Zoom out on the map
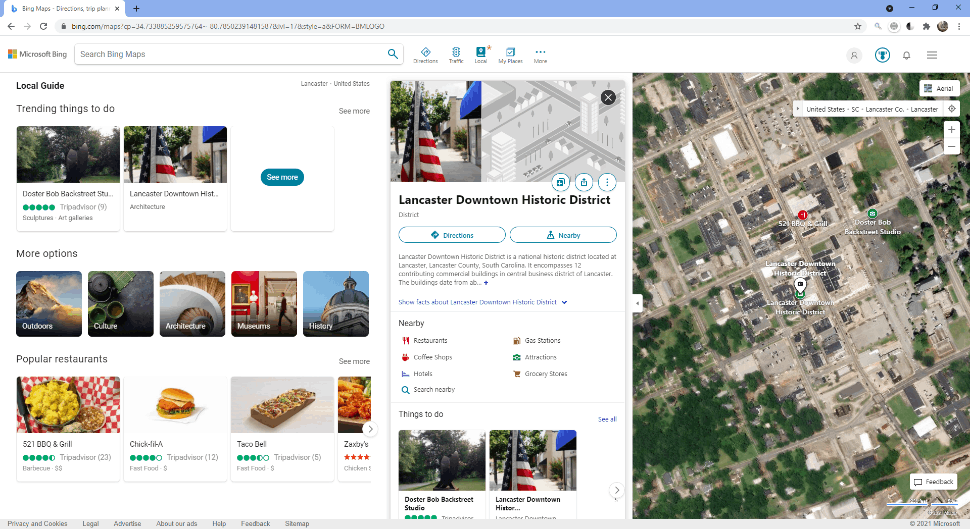970x529 pixels. 951,147
